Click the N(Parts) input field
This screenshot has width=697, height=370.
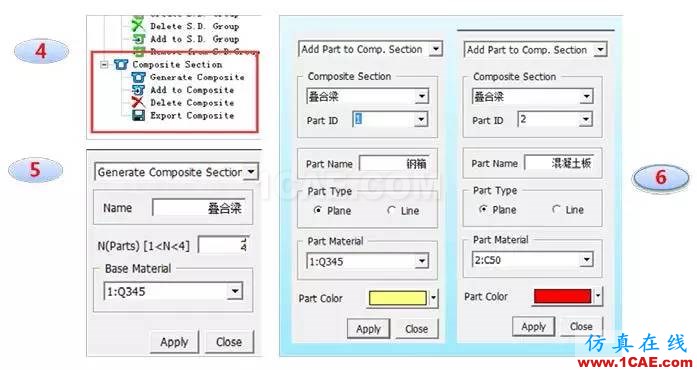(223, 245)
